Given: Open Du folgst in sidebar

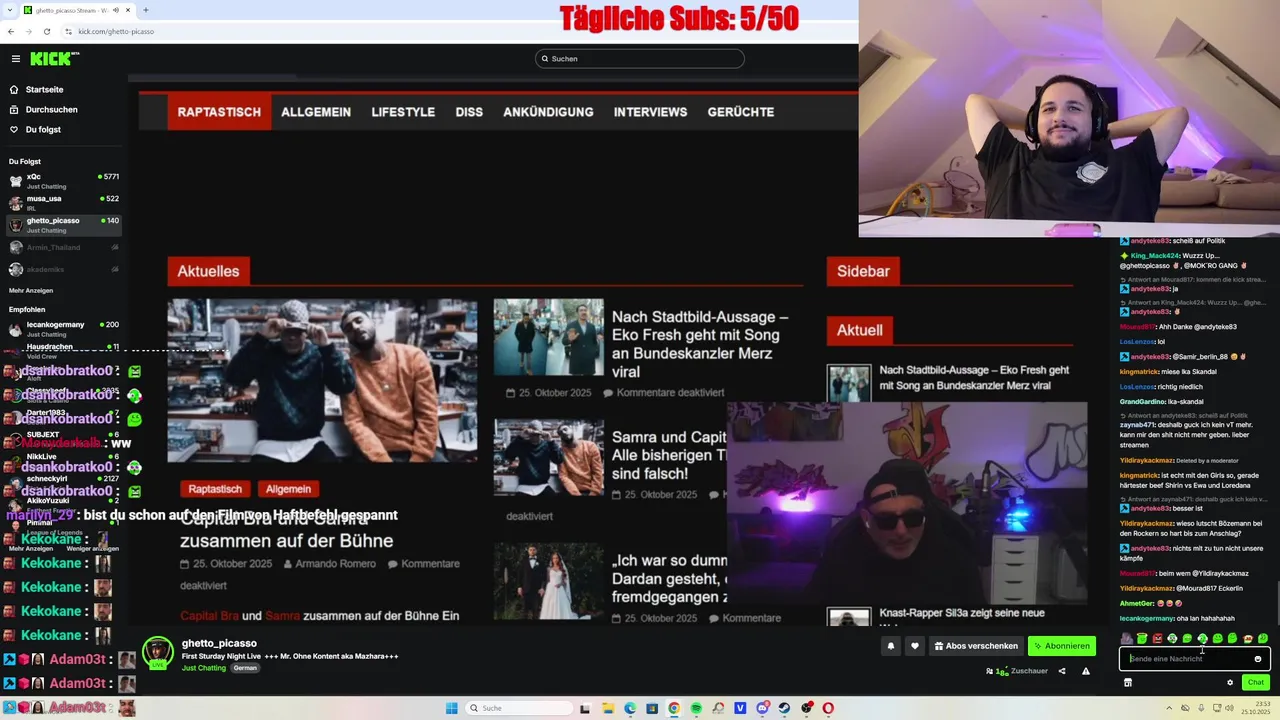Looking at the screenshot, I should (x=34, y=129).
